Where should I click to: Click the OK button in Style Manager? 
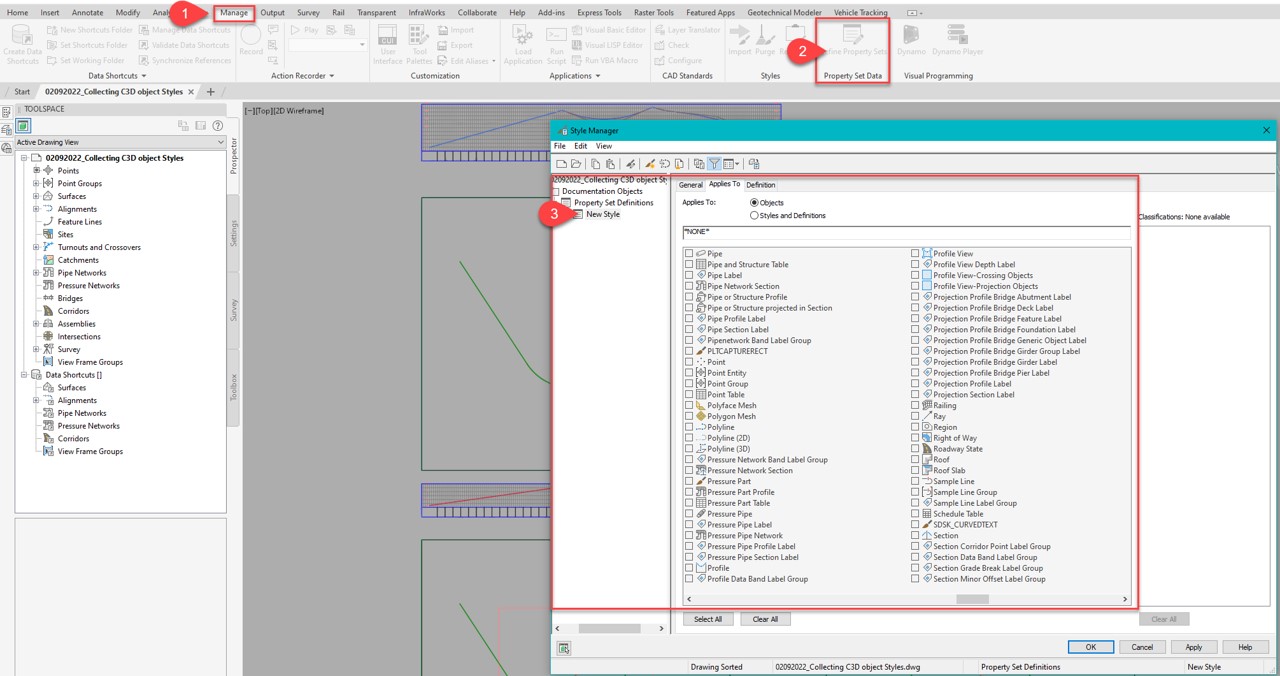1091,647
